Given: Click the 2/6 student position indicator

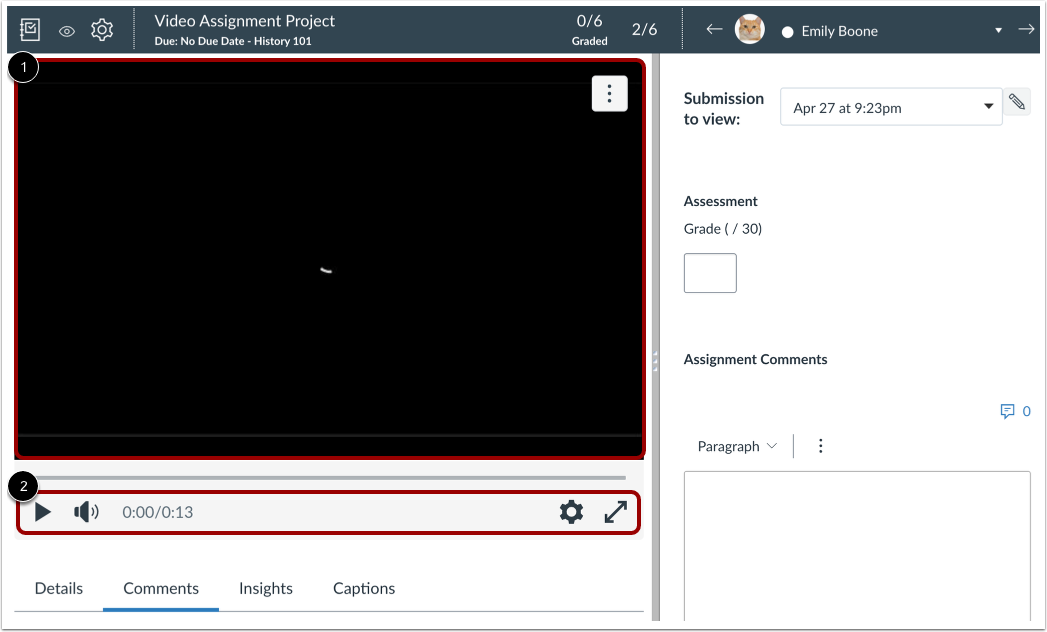Looking at the screenshot, I should (x=644, y=29).
